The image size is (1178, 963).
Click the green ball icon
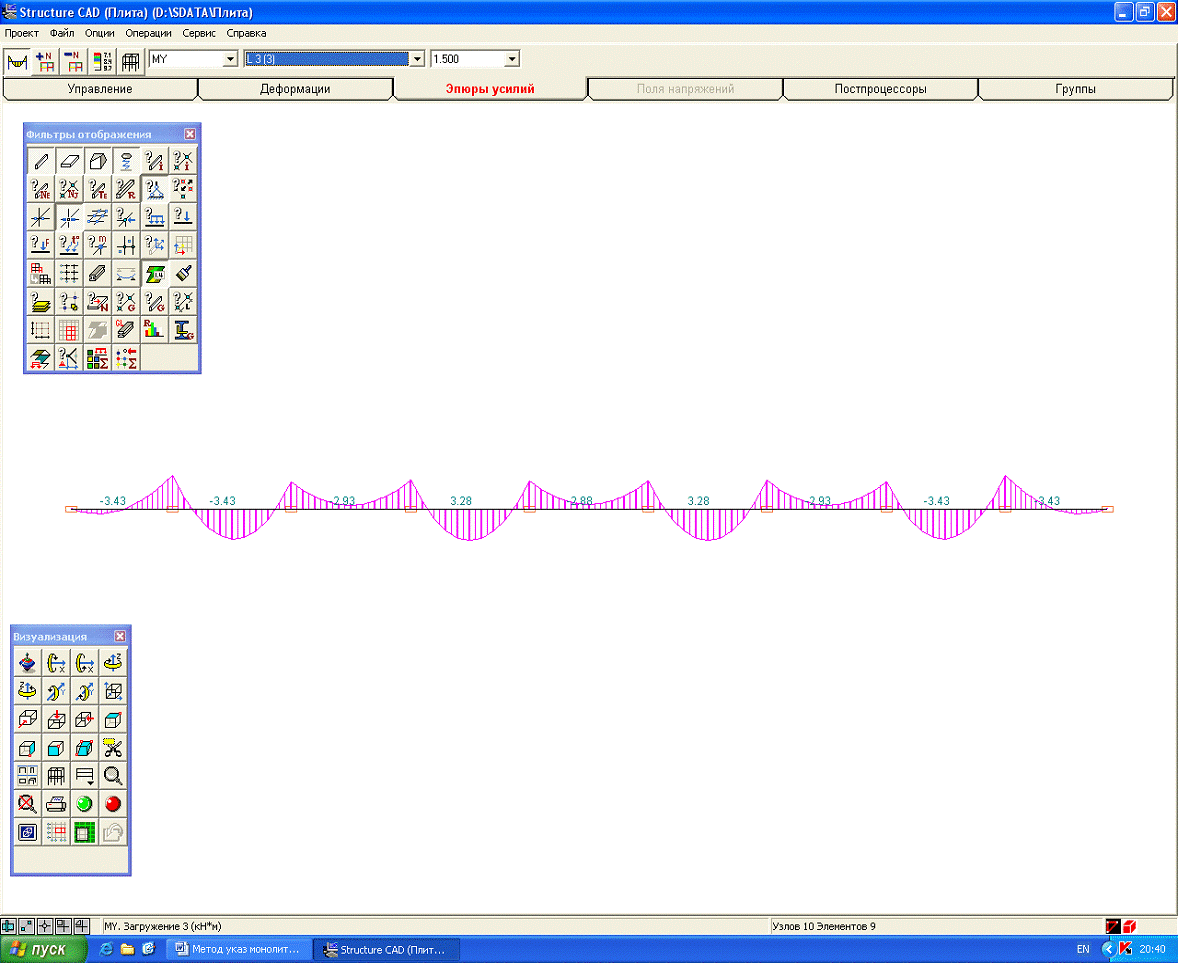coord(85,803)
